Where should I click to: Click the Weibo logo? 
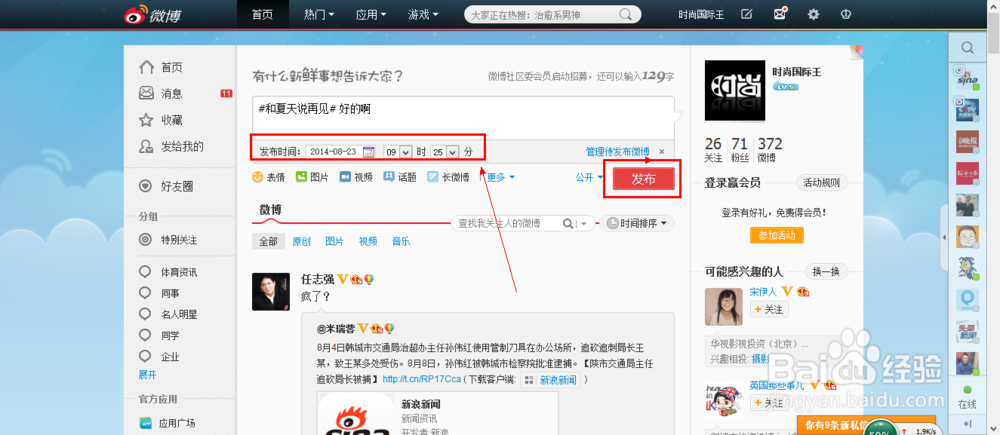point(152,14)
